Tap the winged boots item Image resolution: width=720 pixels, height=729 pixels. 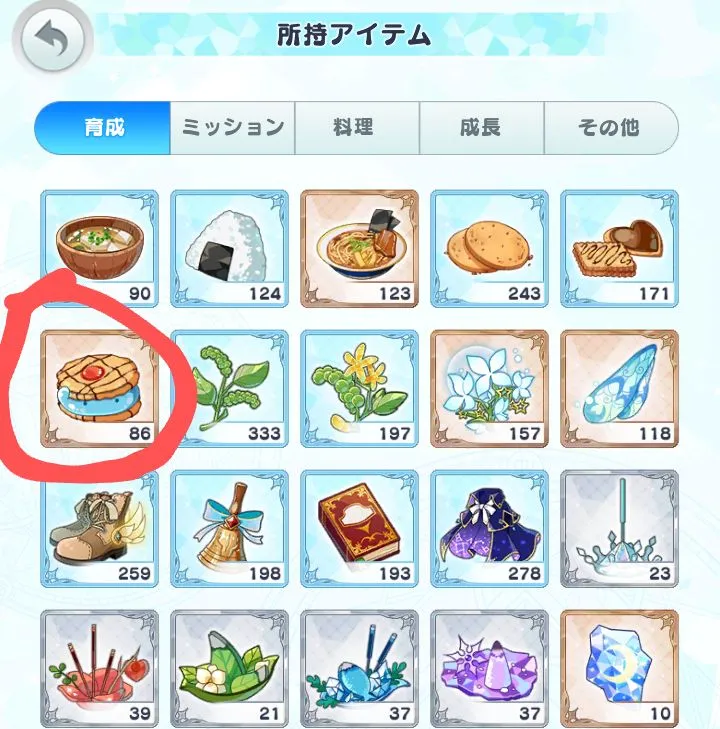coord(99,529)
